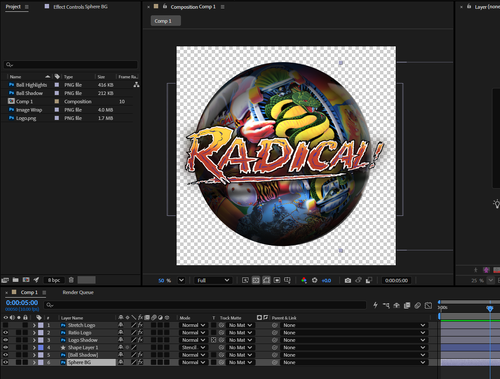Click the new composition icon in Project panel
Screen dimensions: 500x379
(x=26, y=280)
